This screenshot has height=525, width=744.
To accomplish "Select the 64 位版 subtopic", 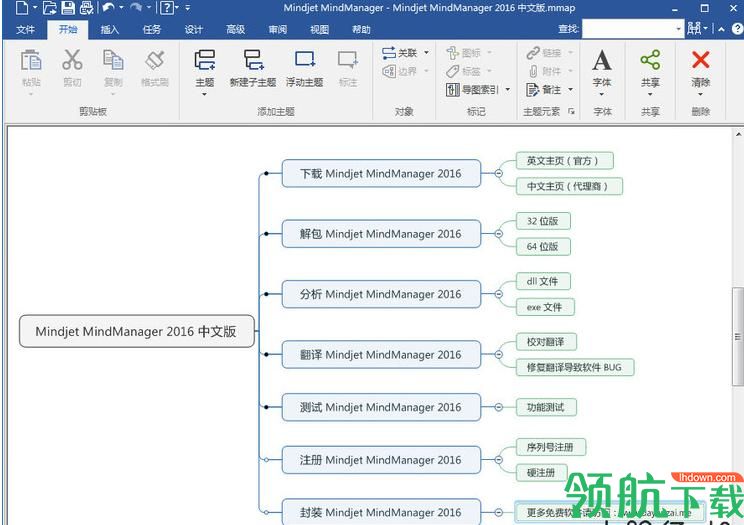I will [543, 246].
